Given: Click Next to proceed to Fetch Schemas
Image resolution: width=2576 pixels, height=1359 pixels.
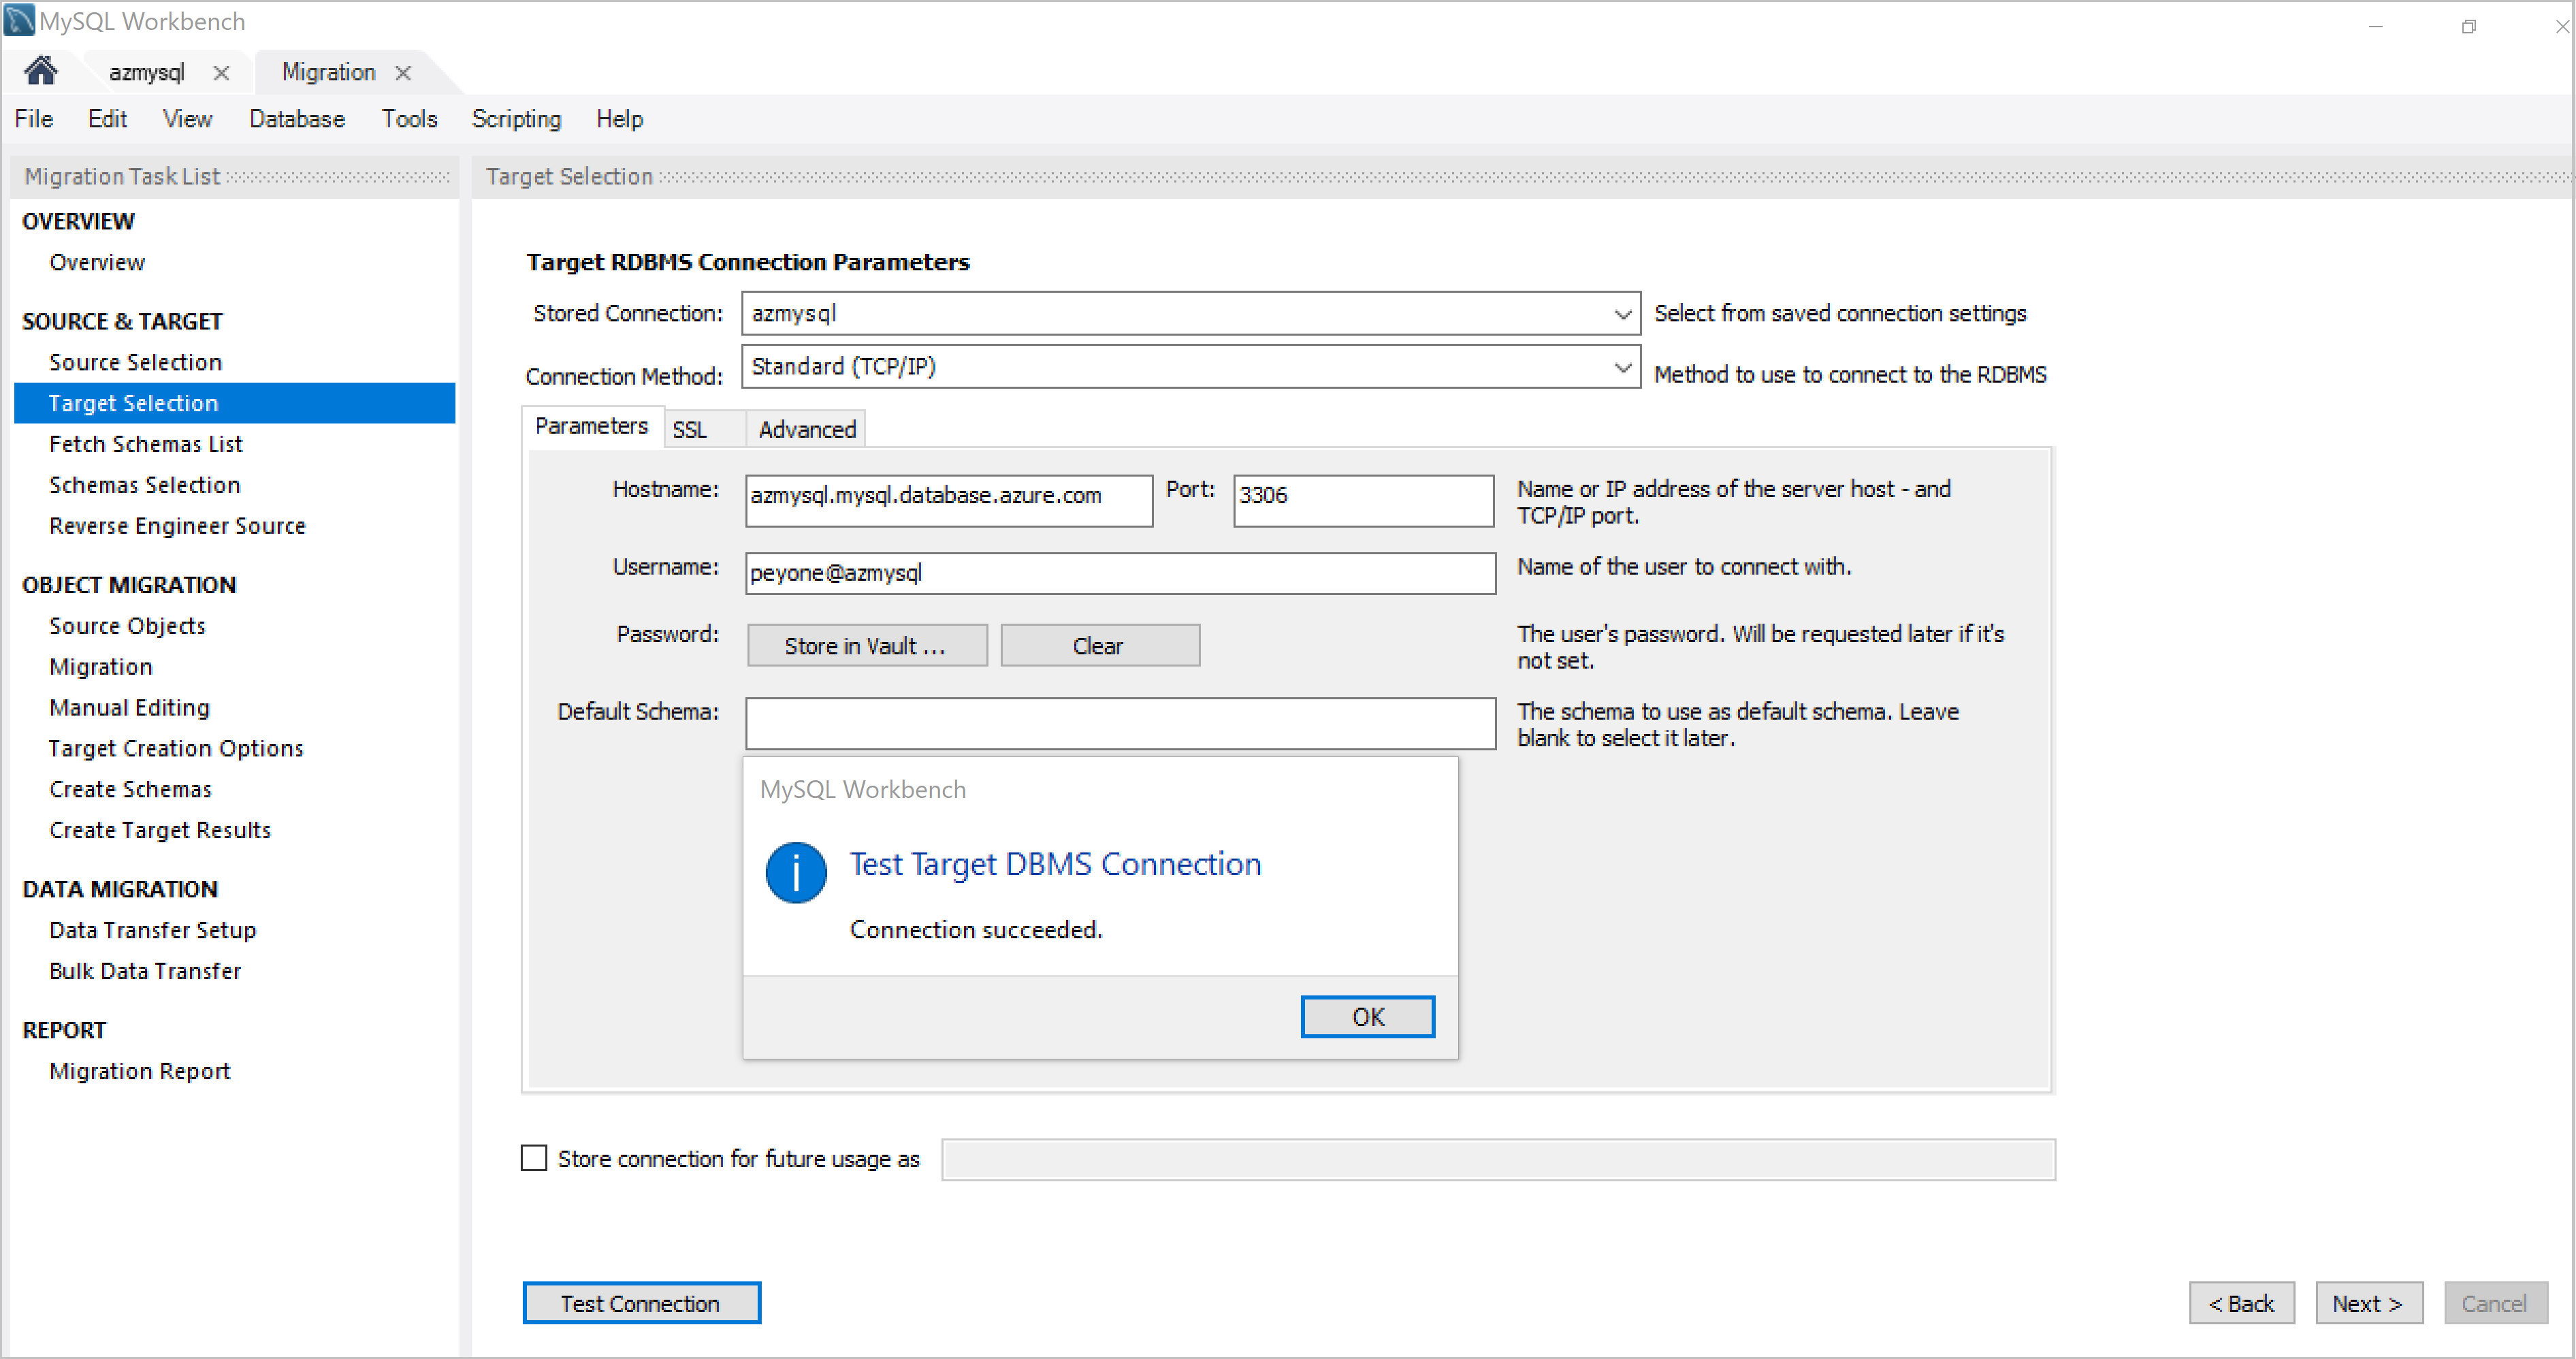Looking at the screenshot, I should pos(2370,1302).
